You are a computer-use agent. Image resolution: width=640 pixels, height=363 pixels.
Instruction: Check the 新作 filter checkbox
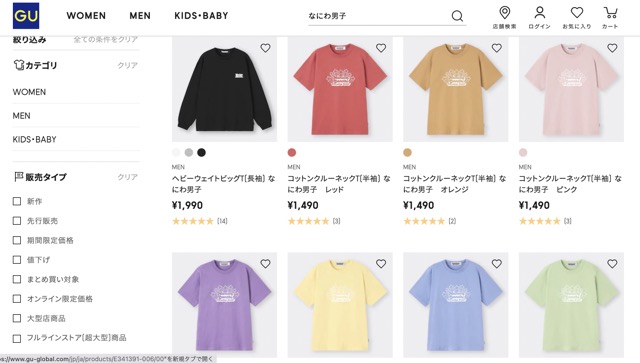(17, 201)
